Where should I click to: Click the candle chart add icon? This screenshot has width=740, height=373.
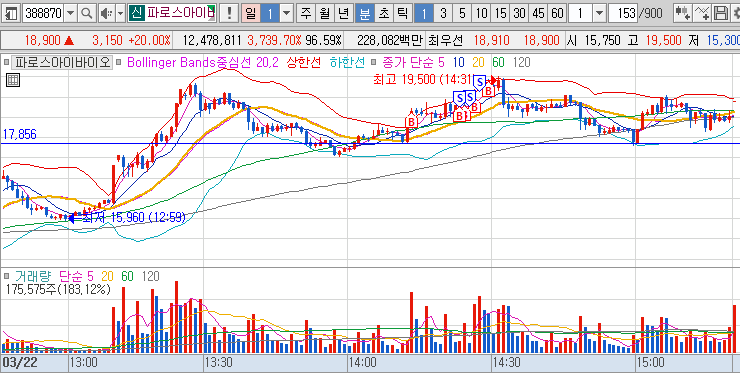pos(682,13)
